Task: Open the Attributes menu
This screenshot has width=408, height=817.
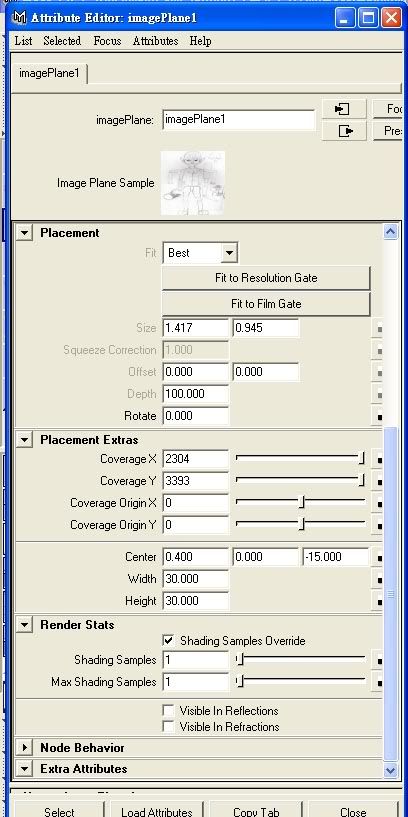Action: click(155, 41)
